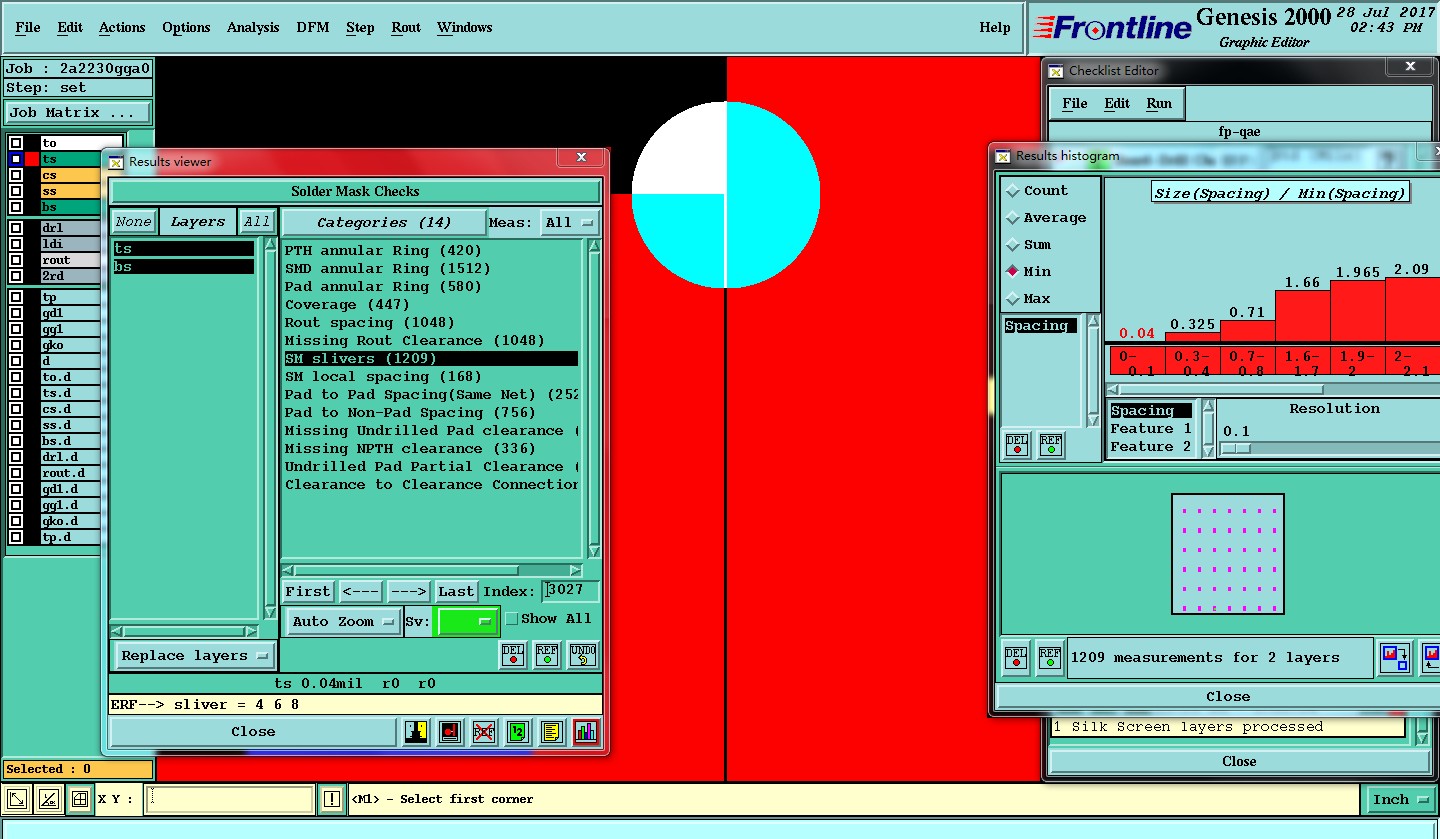Open the Help menu
Screen dimensions: 1440x839
point(995,27)
